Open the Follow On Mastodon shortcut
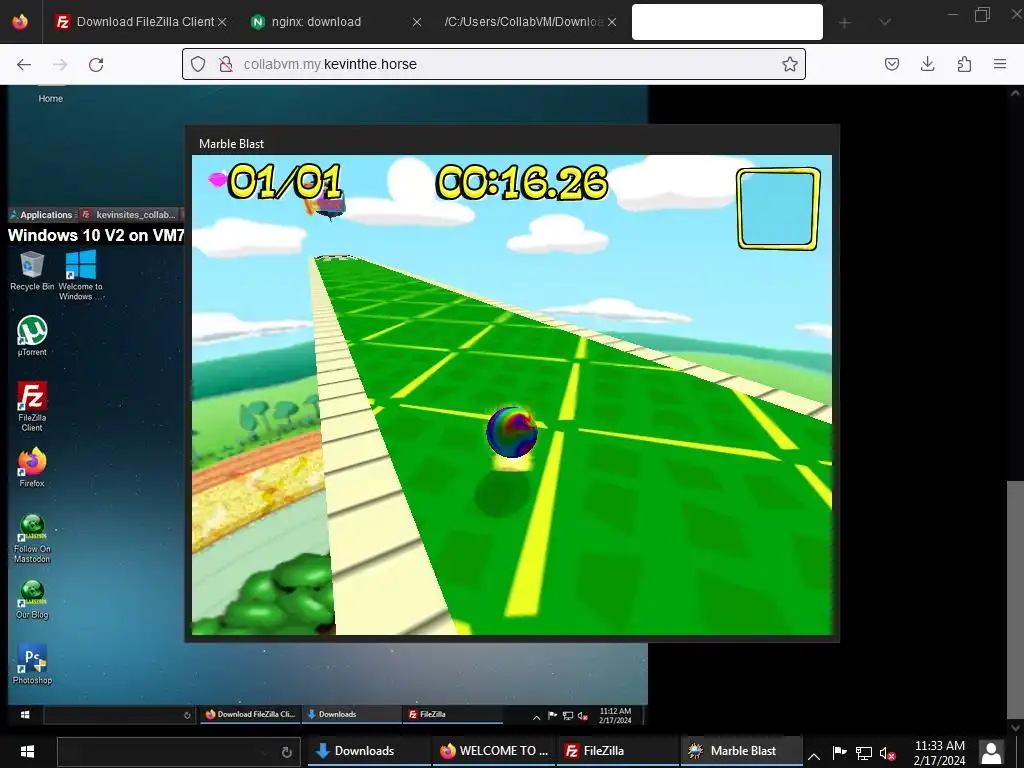The image size is (1024, 768). click(x=32, y=539)
